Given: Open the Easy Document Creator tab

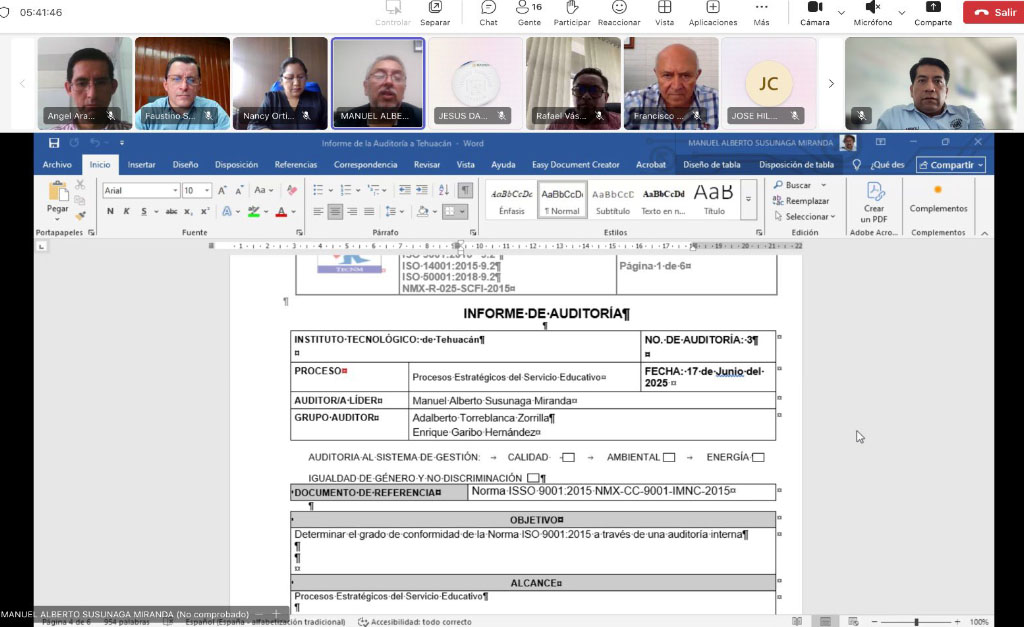Looking at the screenshot, I should [575, 165].
